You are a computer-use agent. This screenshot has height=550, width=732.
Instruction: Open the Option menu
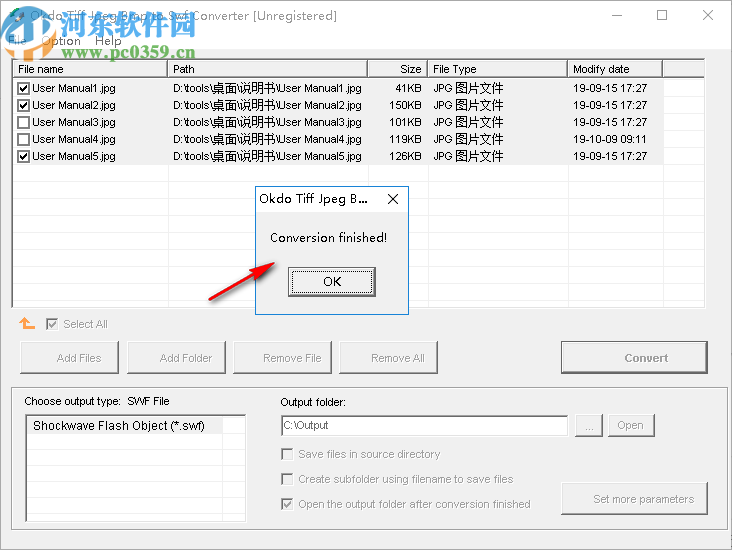pyautogui.click(x=61, y=41)
